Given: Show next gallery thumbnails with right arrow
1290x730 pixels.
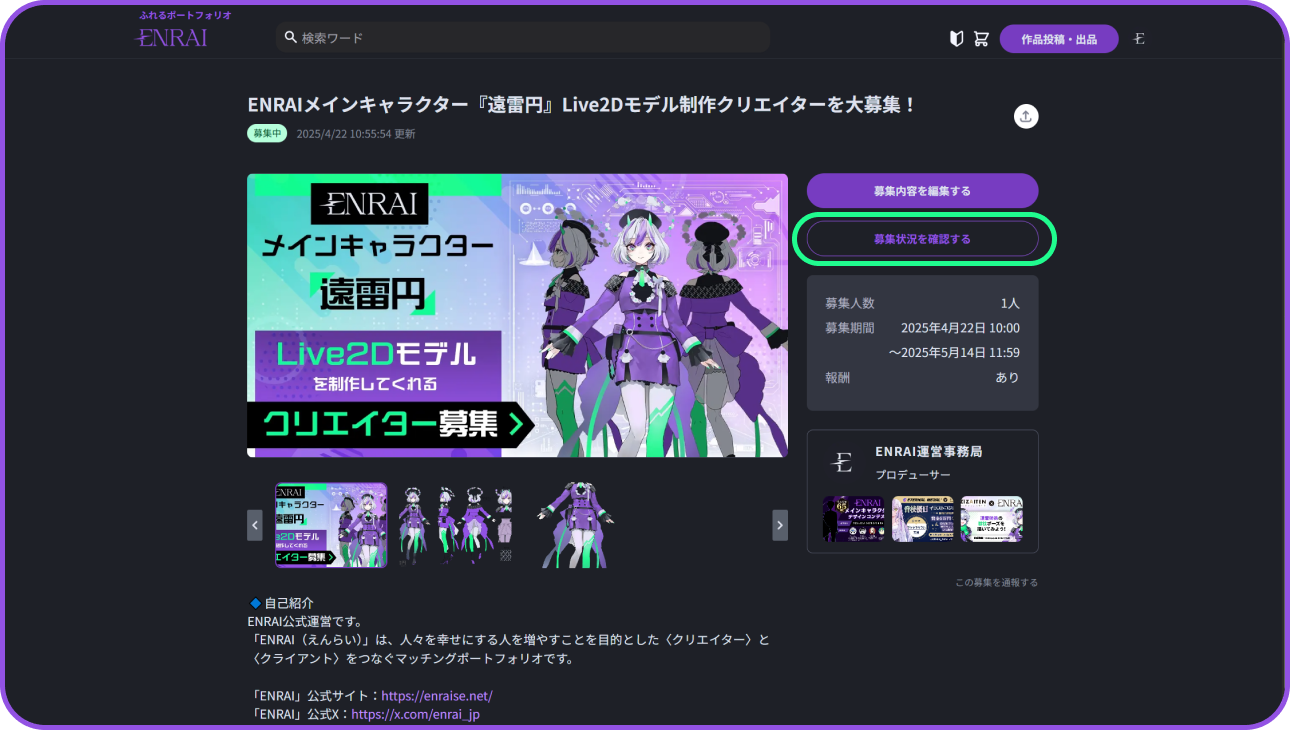Looking at the screenshot, I should click(780, 525).
